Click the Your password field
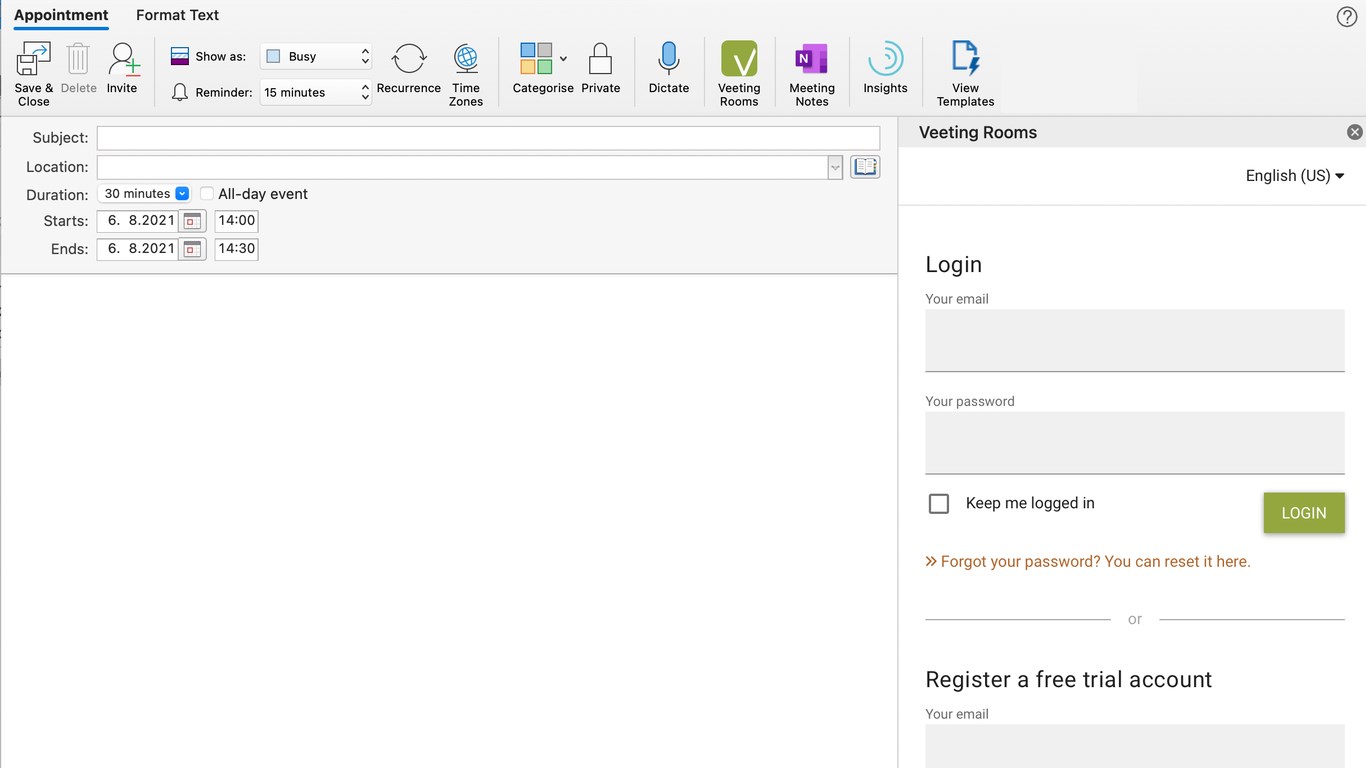This screenshot has width=1366, height=768. click(x=1135, y=443)
